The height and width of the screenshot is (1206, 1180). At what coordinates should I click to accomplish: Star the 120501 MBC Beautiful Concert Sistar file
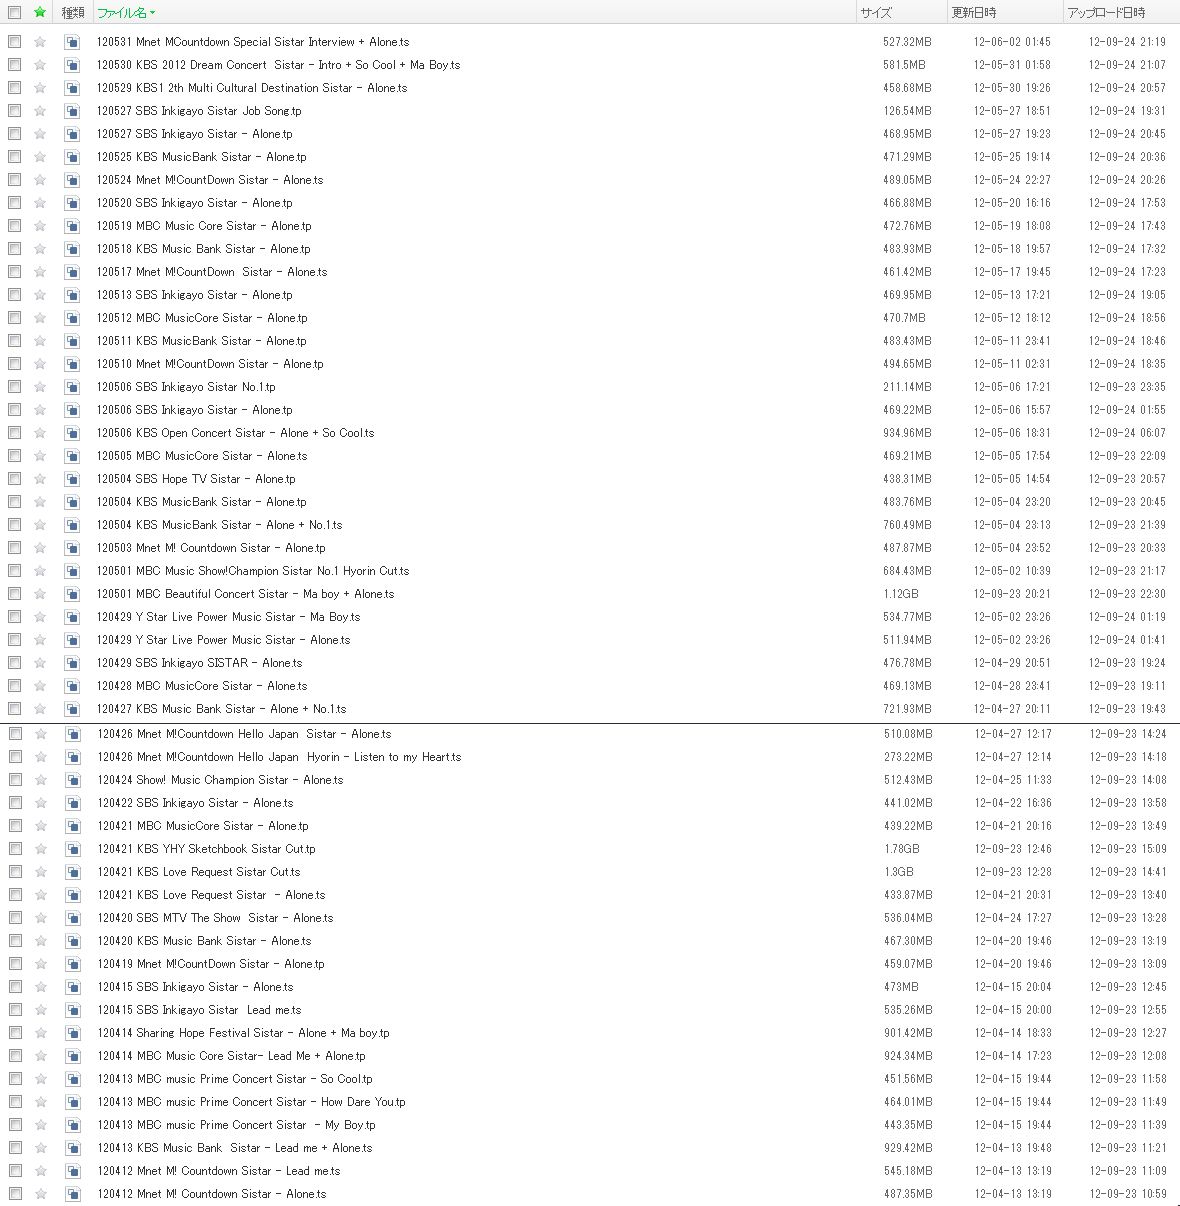[40, 594]
